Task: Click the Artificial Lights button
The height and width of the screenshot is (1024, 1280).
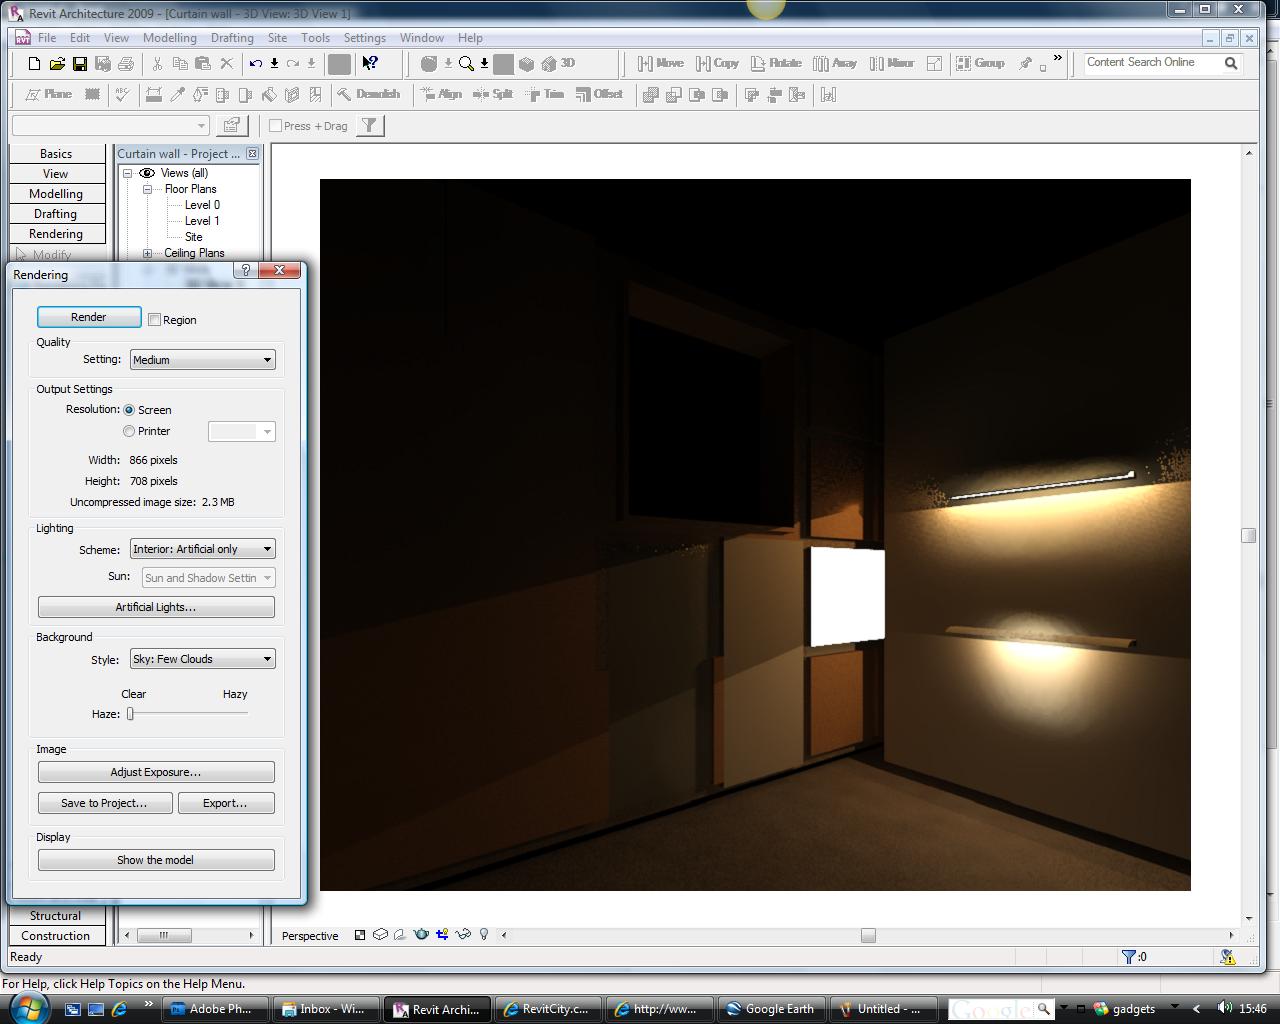Action: click(x=156, y=607)
